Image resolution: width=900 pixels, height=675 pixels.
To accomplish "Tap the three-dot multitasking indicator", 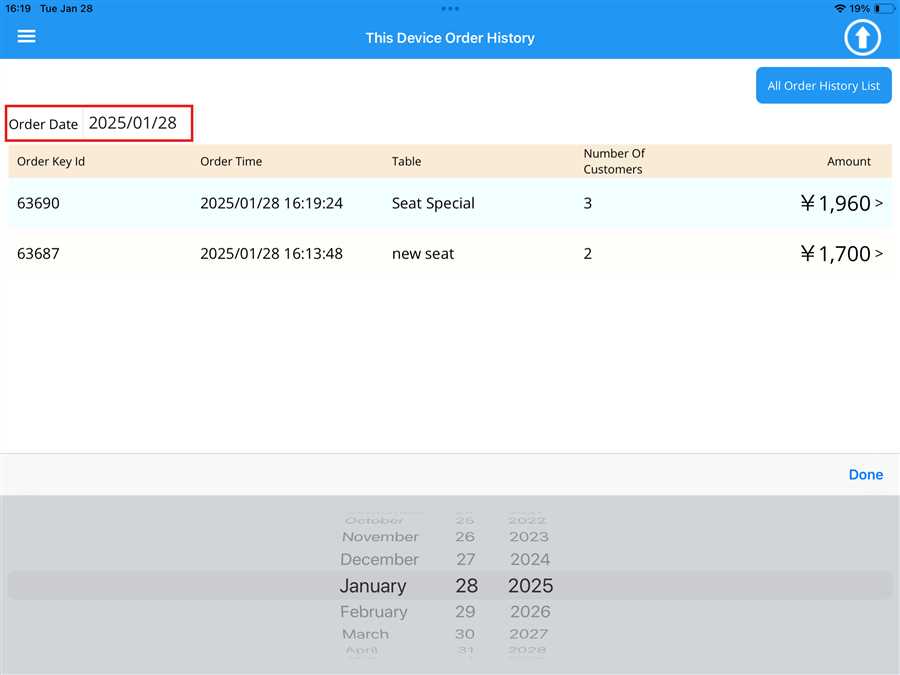I will click(x=450, y=8).
